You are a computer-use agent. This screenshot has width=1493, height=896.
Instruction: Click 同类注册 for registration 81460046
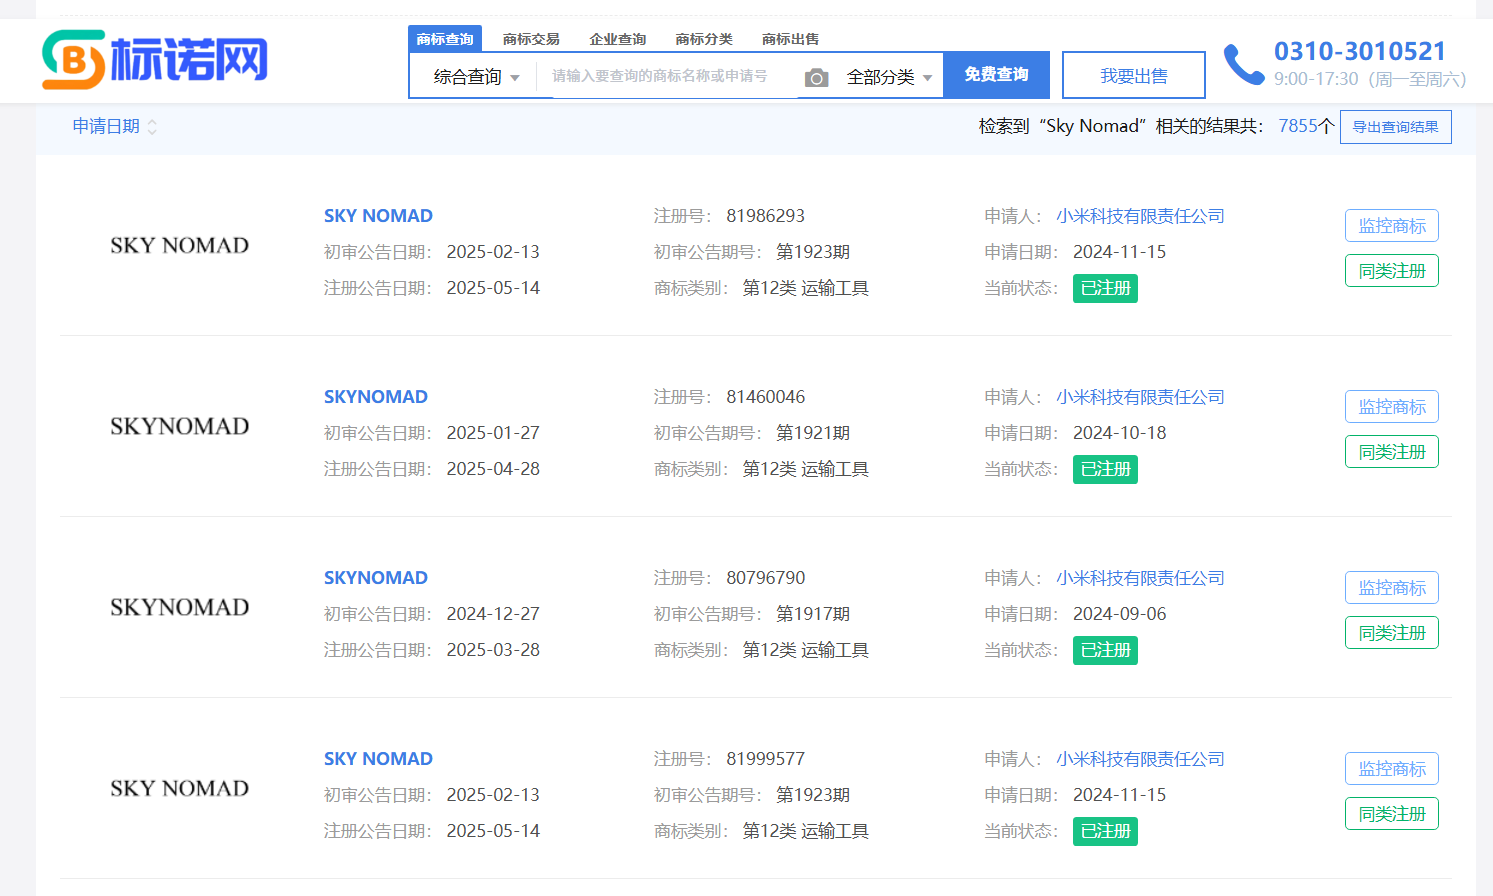1392,452
